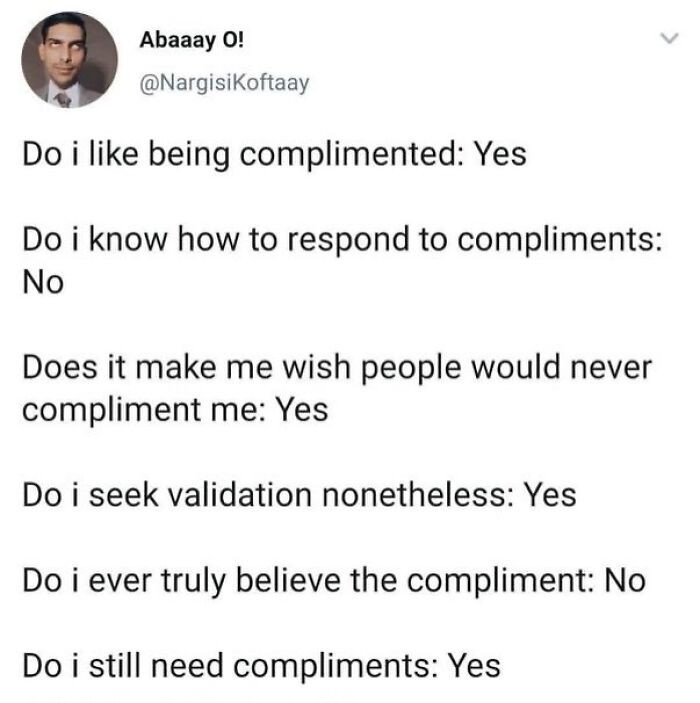
Task: Click the "Do i know how to respond" line
Action: 341,241
